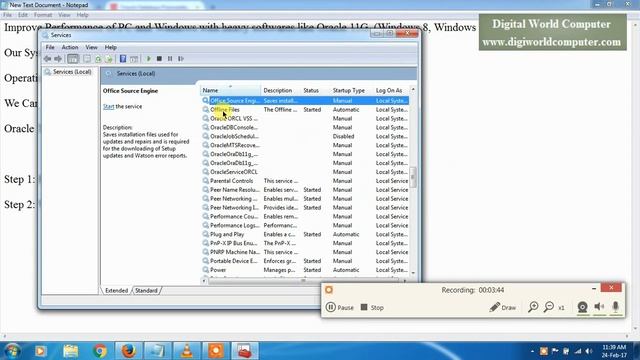Viewport: 640px width, 360px height.
Task: Activate the Draw tool in recorder
Action: (x=502, y=307)
